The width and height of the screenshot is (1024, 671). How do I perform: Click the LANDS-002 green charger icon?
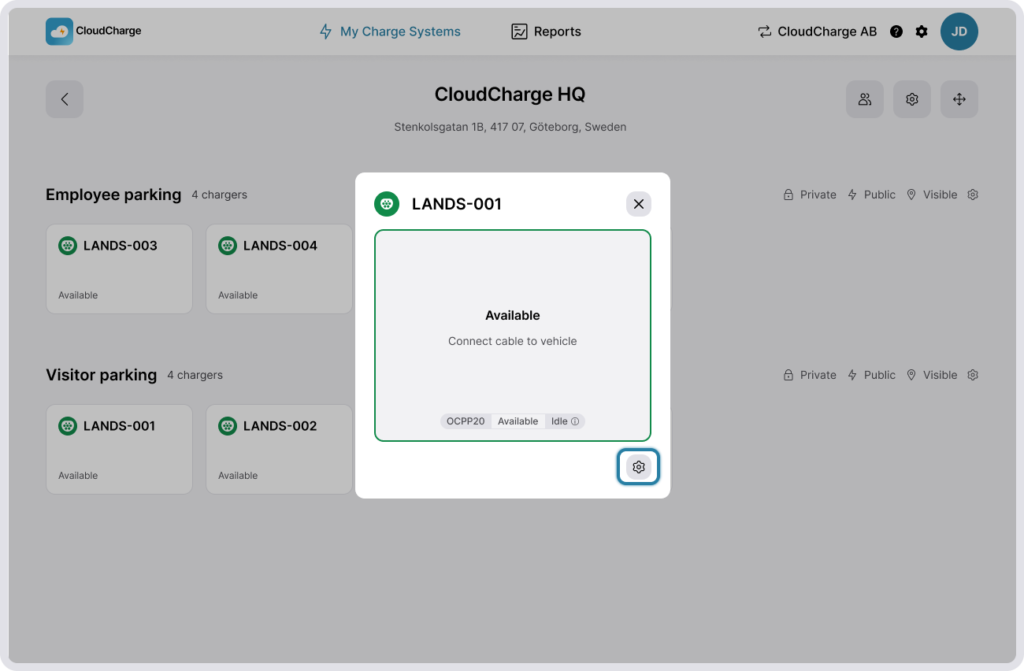pos(227,426)
